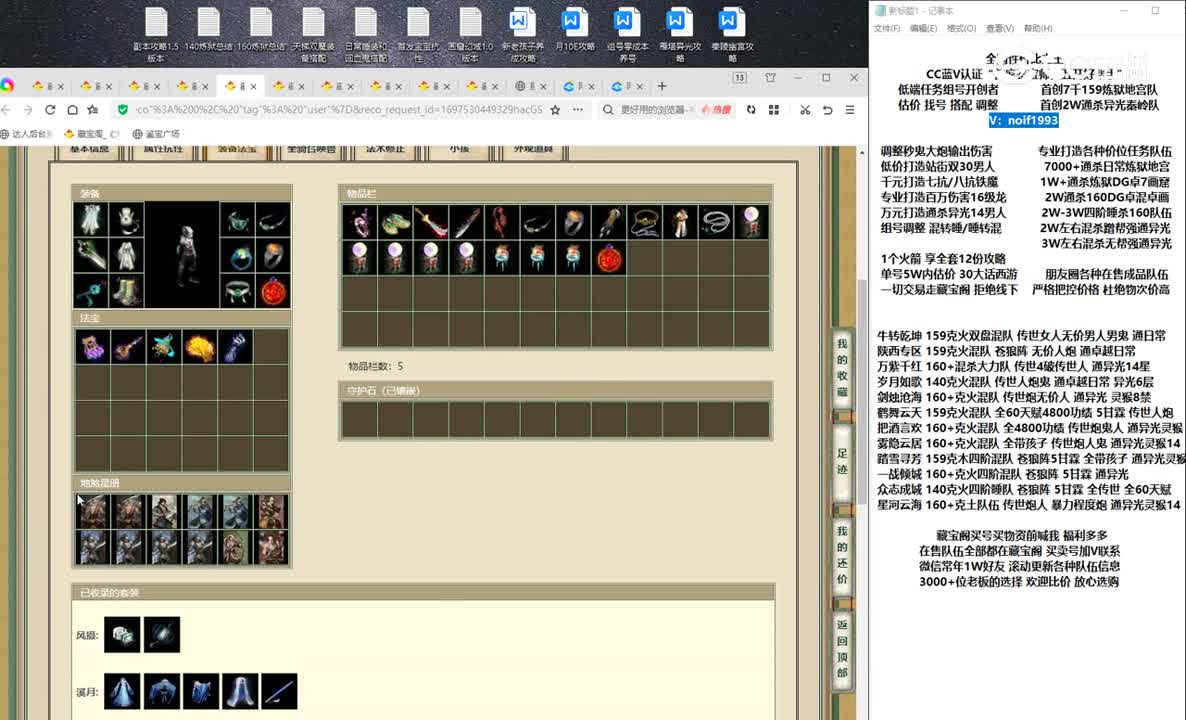
Task: Open bookmark 鉴宝广场
Action: coord(156,134)
